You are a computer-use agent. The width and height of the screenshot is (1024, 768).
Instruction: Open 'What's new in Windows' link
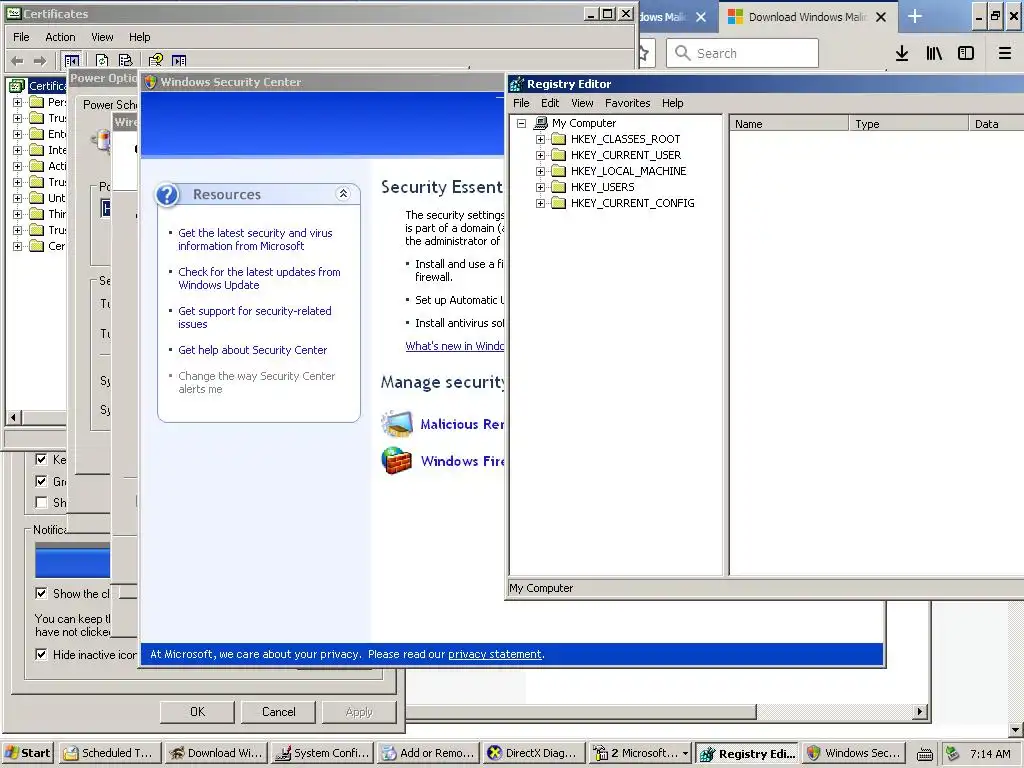click(x=455, y=346)
